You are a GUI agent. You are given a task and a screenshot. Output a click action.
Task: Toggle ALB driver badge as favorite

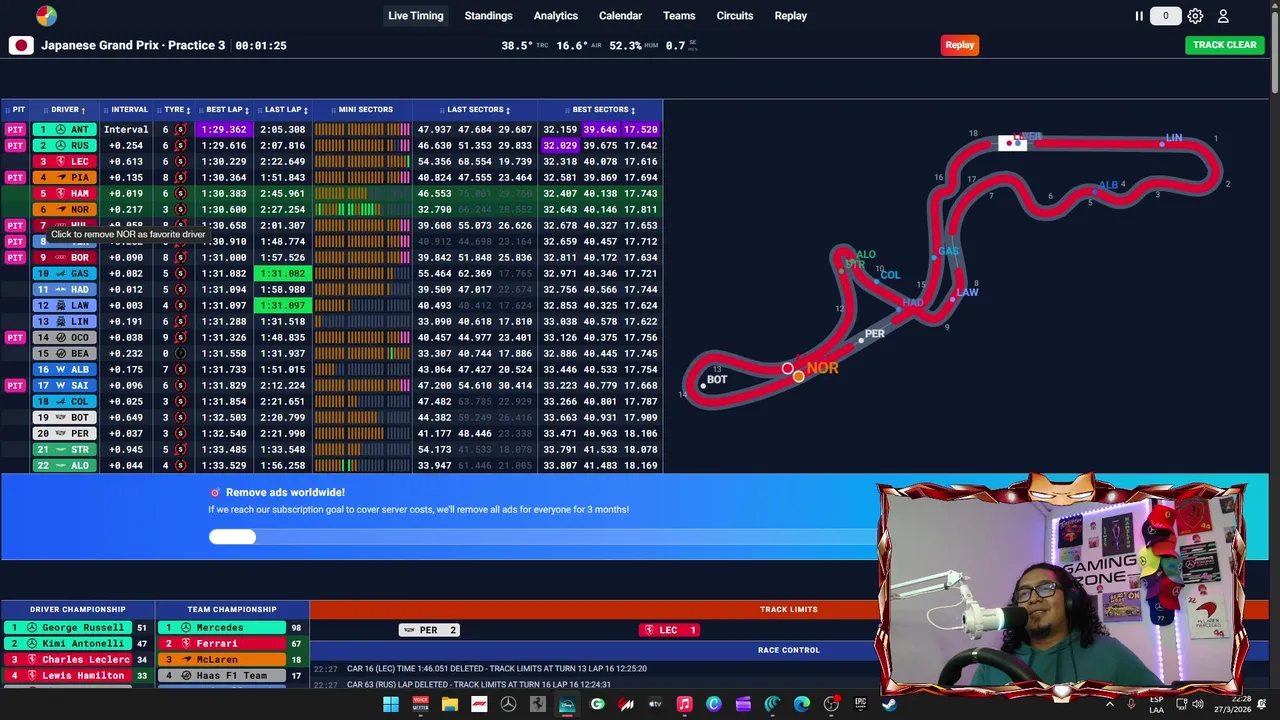[64, 369]
